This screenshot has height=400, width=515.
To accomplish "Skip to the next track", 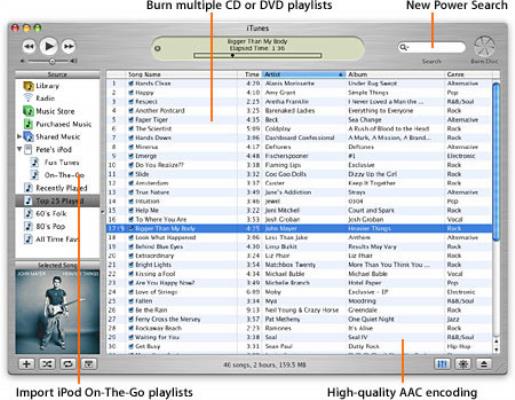I will click(x=69, y=46).
